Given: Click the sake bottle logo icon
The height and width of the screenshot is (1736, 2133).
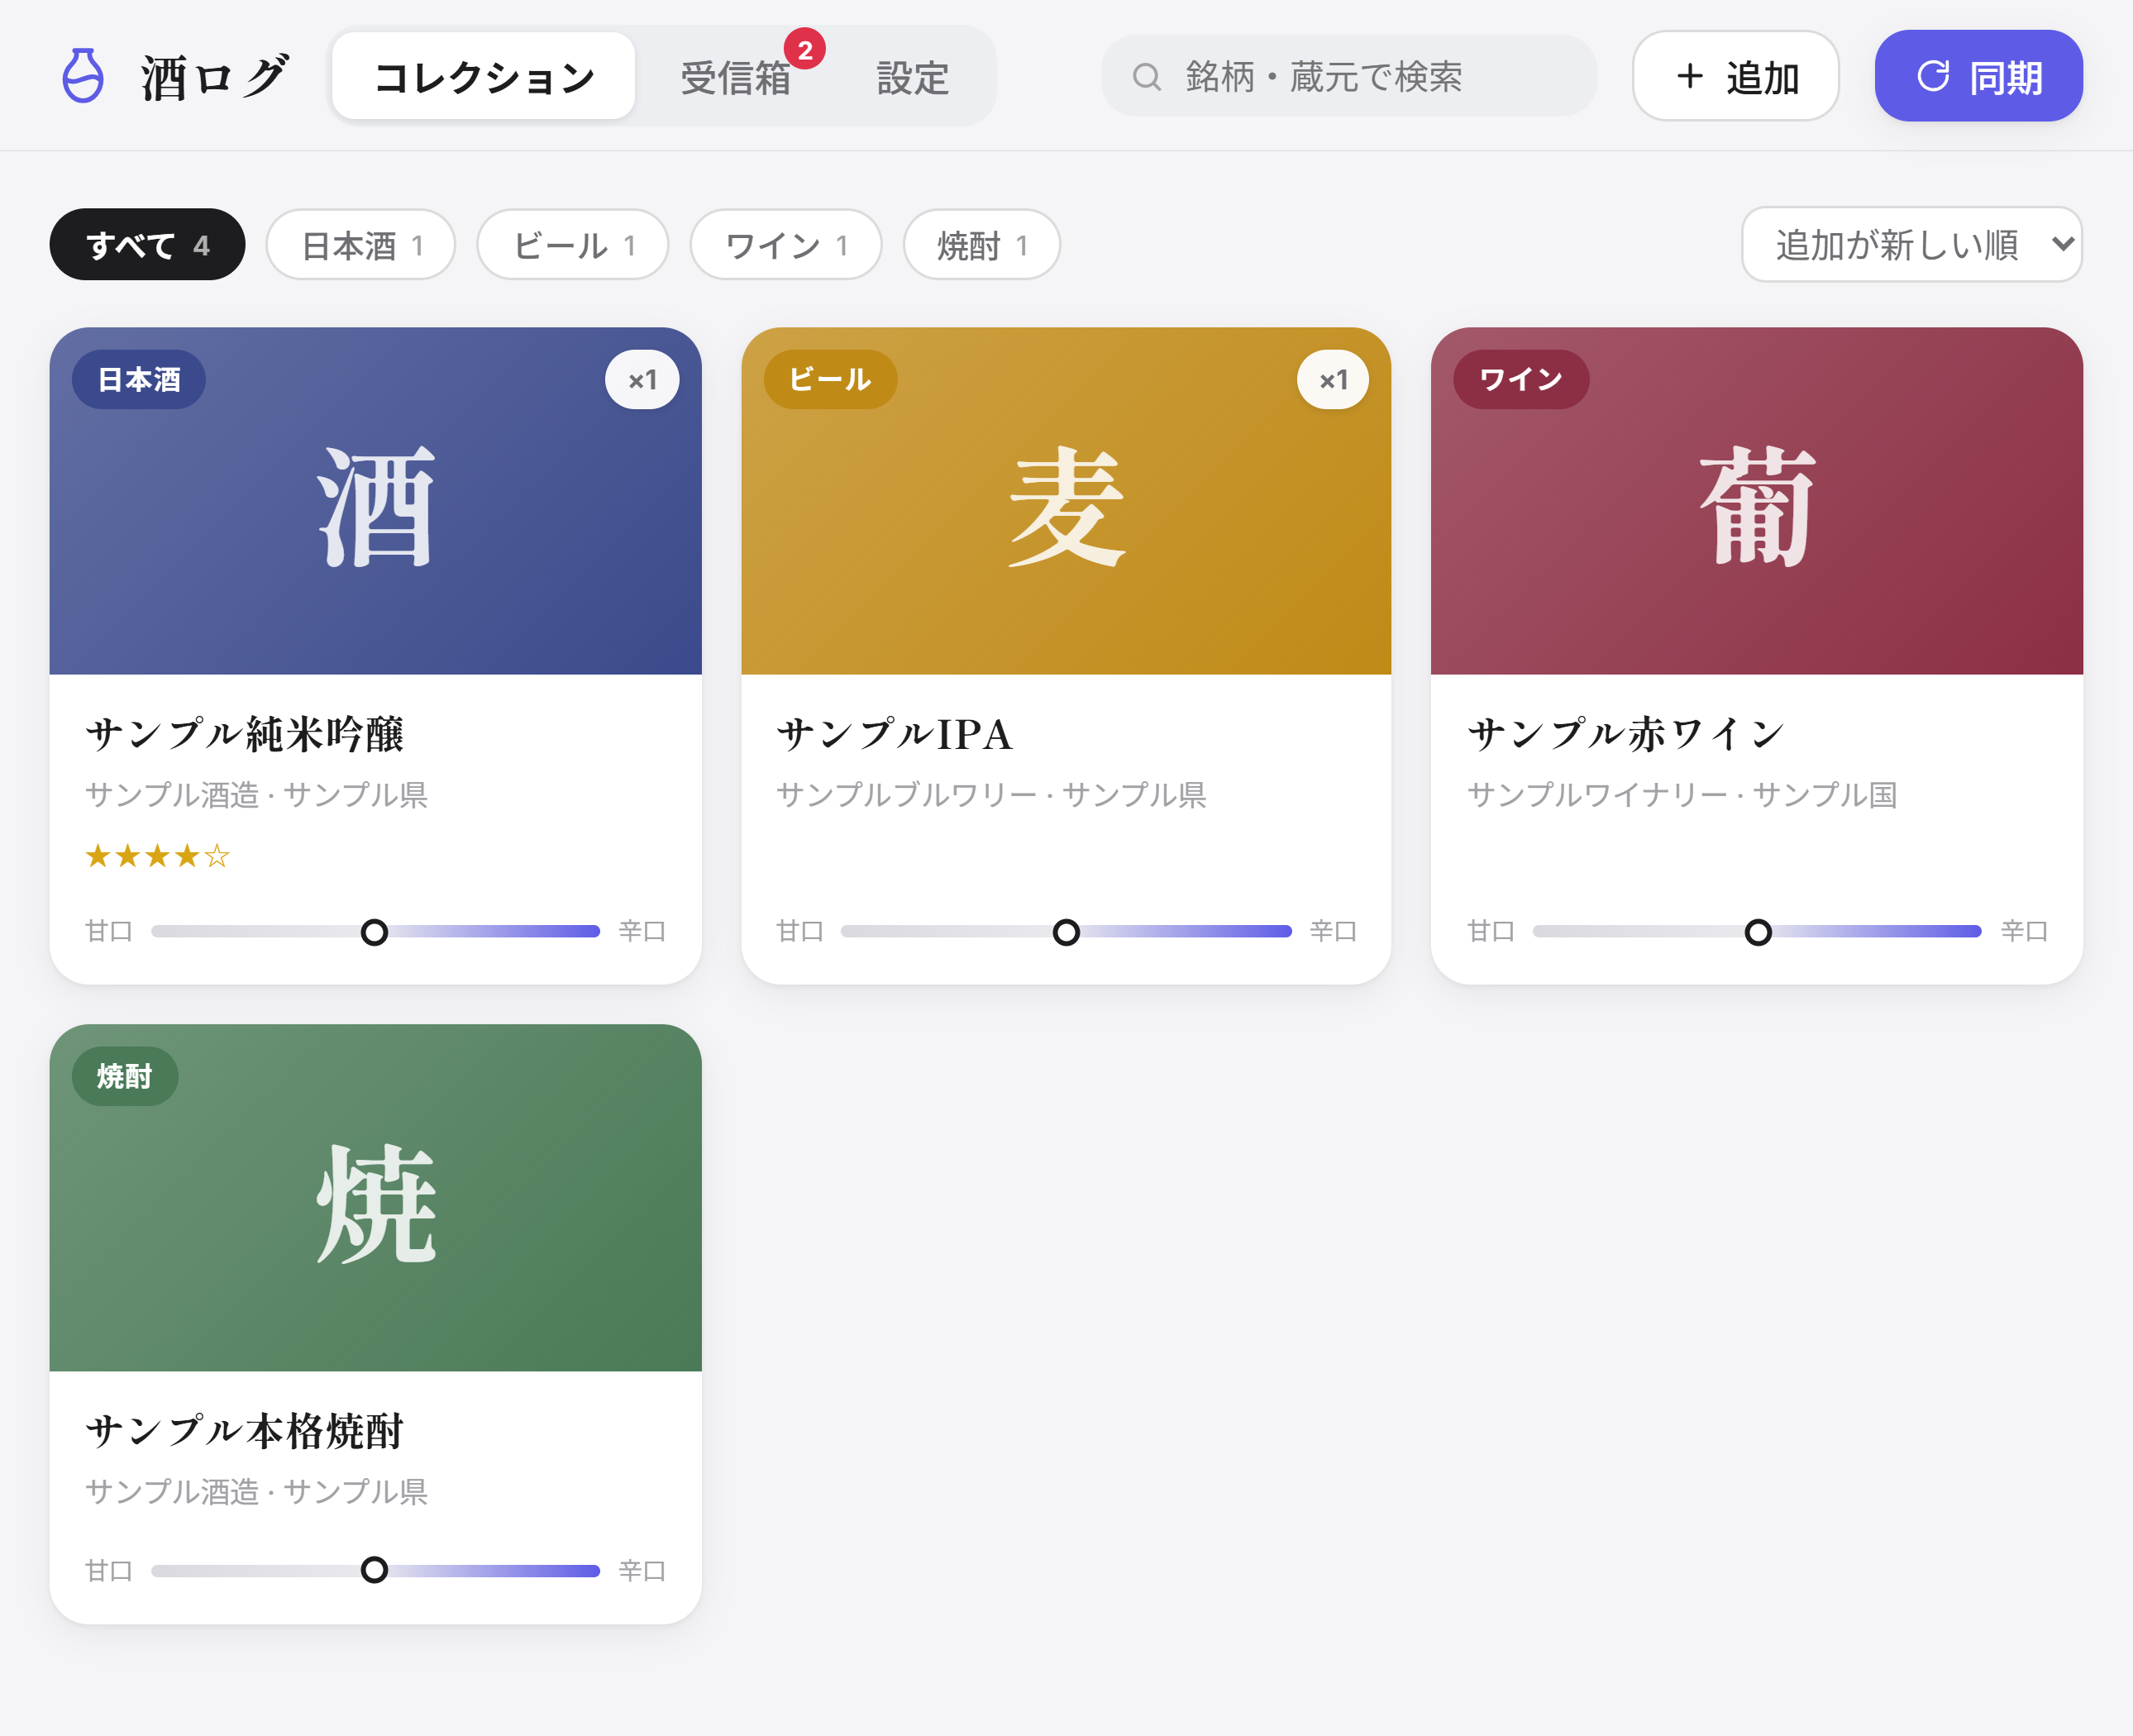Looking at the screenshot, I should pyautogui.click(x=83, y=76).
